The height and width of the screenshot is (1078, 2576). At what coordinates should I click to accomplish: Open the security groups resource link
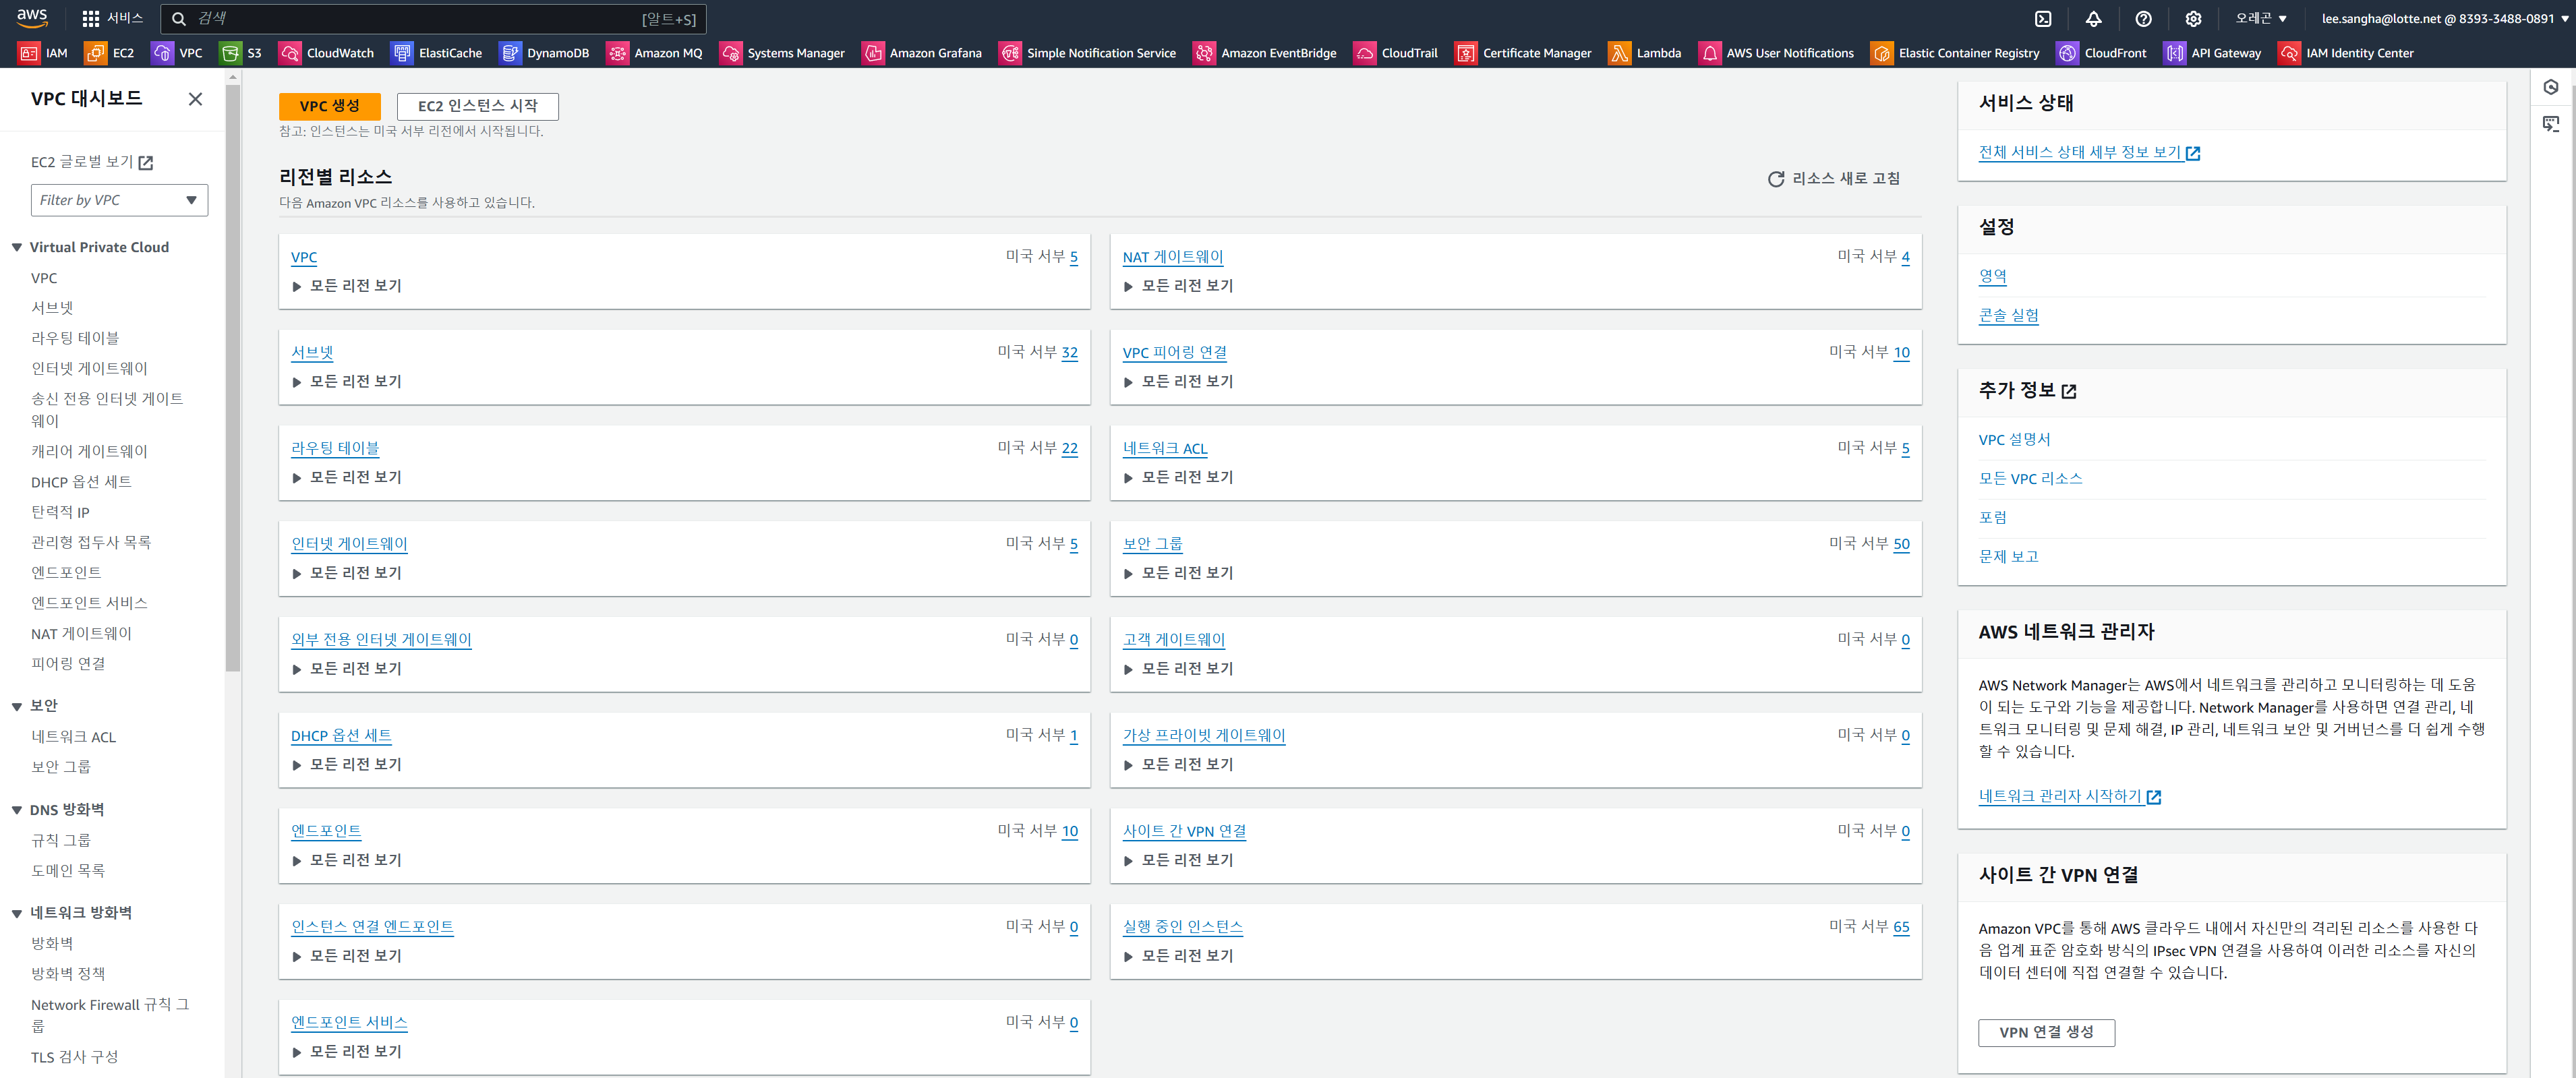(x=1152, y=544)
